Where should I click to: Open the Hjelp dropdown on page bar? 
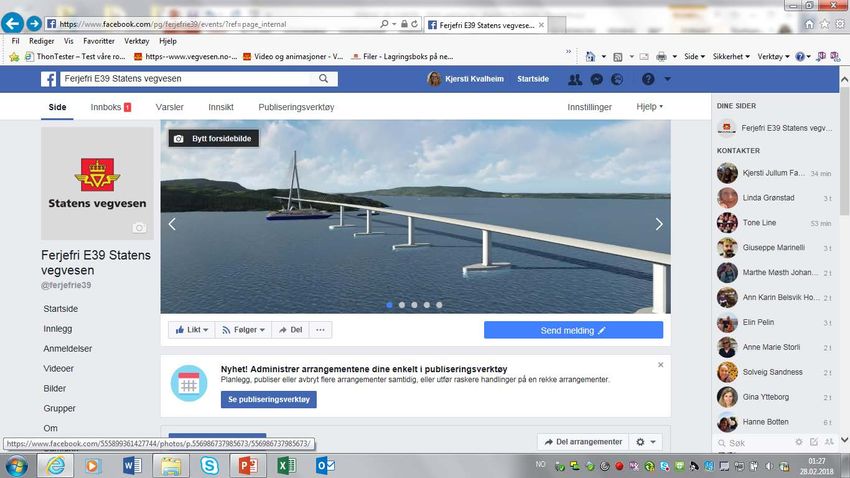pyautogui.click(x=649, y=107)
